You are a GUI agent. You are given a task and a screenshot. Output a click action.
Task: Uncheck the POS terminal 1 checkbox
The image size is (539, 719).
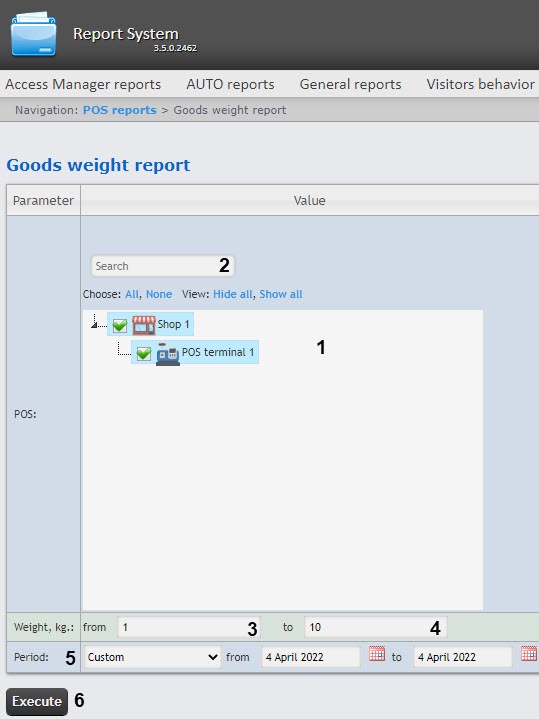coord(144,354)
